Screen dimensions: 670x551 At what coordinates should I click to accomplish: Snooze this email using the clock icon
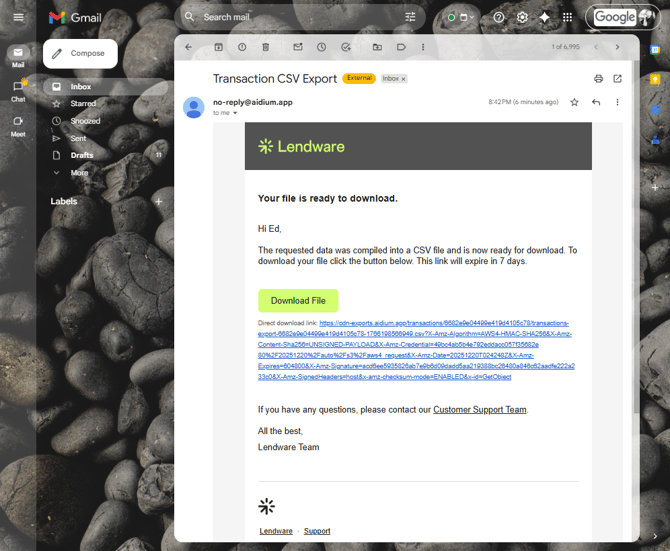(x=321, y=47)
